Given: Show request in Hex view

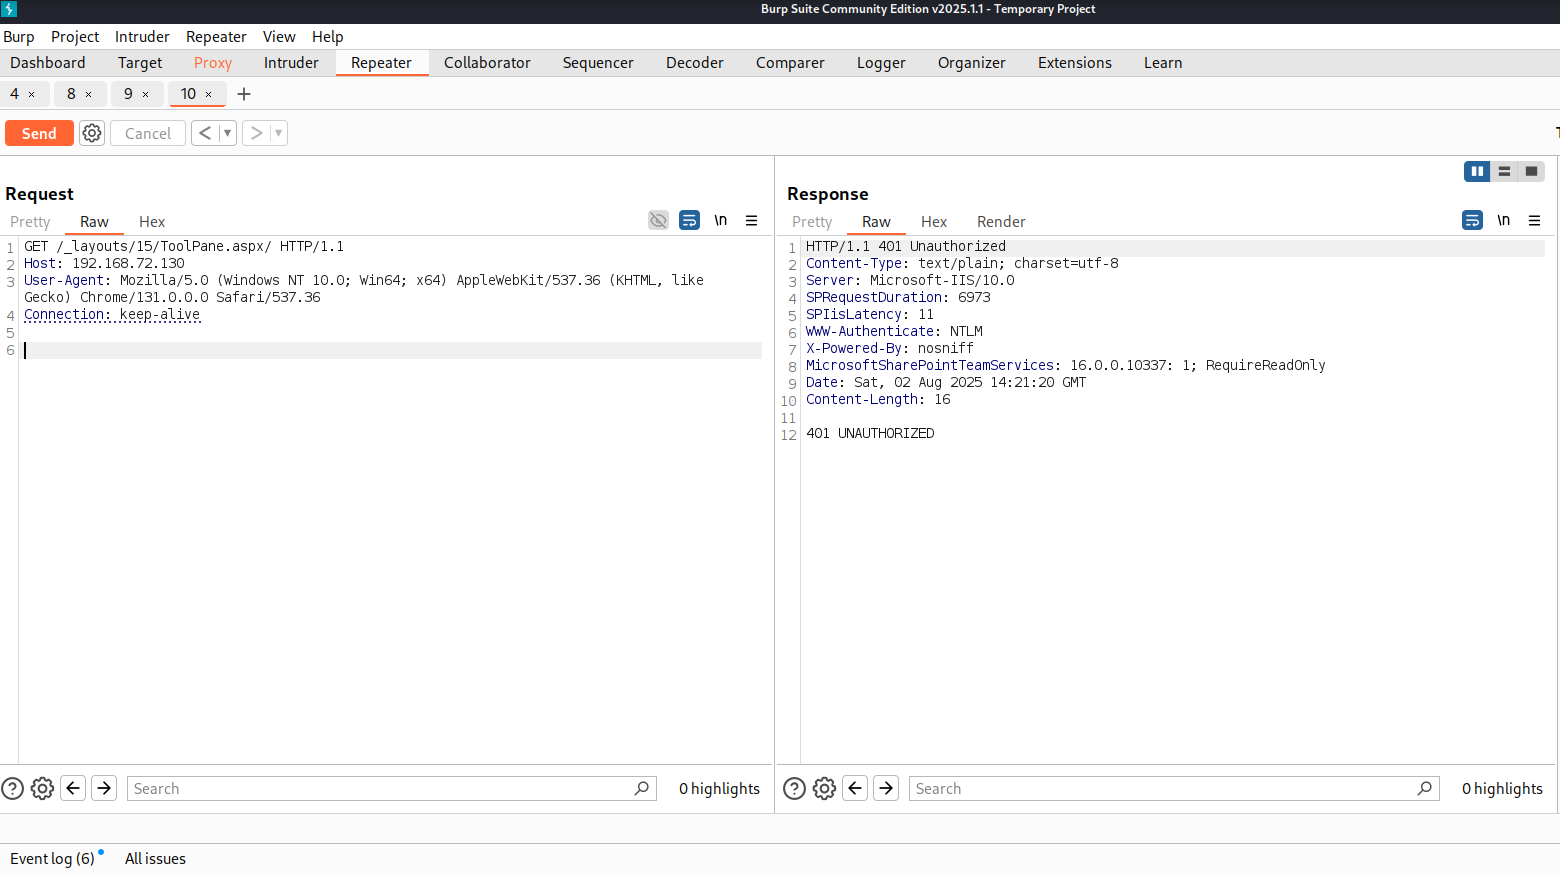Looking at the screenshot, I should click(152, 221).
